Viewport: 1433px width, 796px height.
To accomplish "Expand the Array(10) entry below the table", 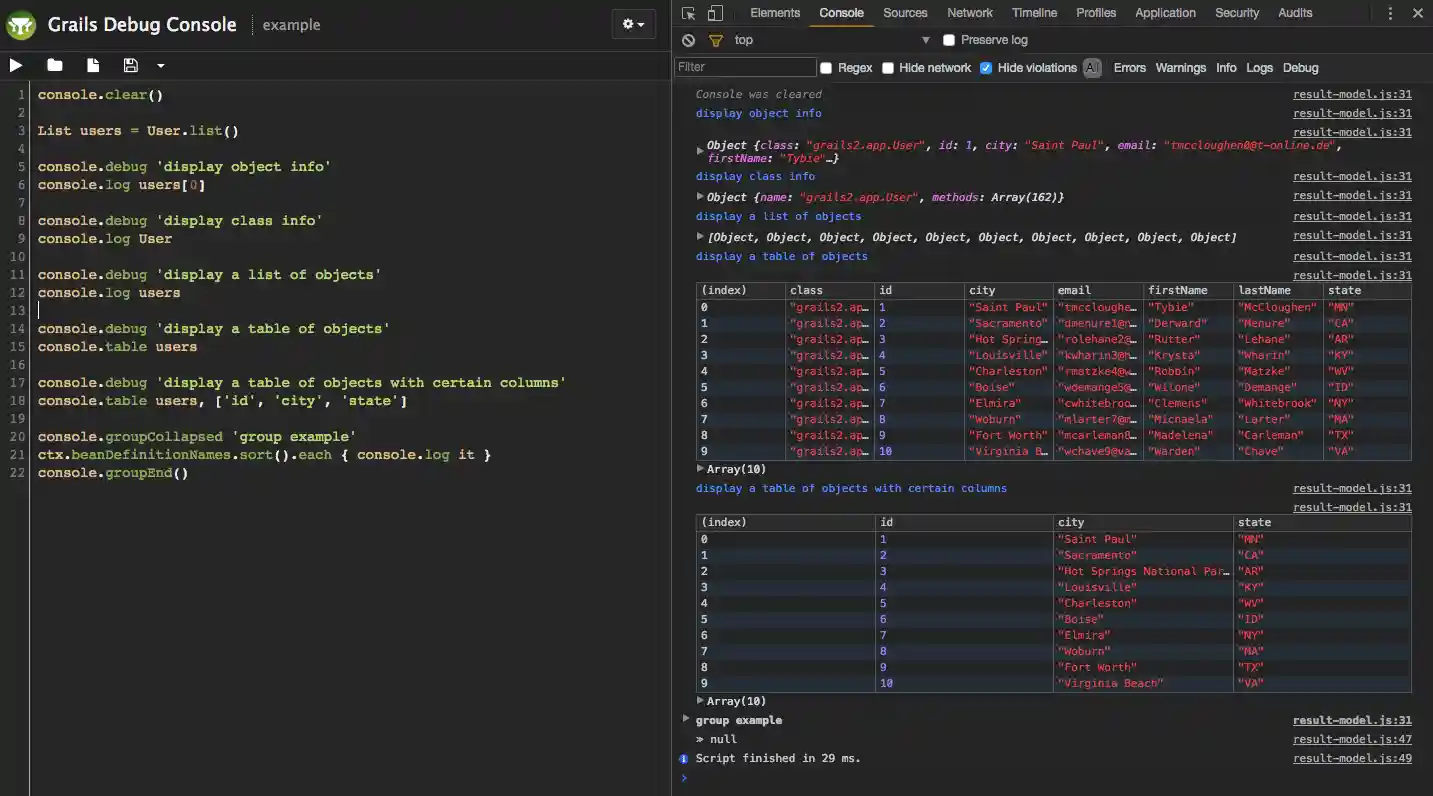I will [699, 468].
